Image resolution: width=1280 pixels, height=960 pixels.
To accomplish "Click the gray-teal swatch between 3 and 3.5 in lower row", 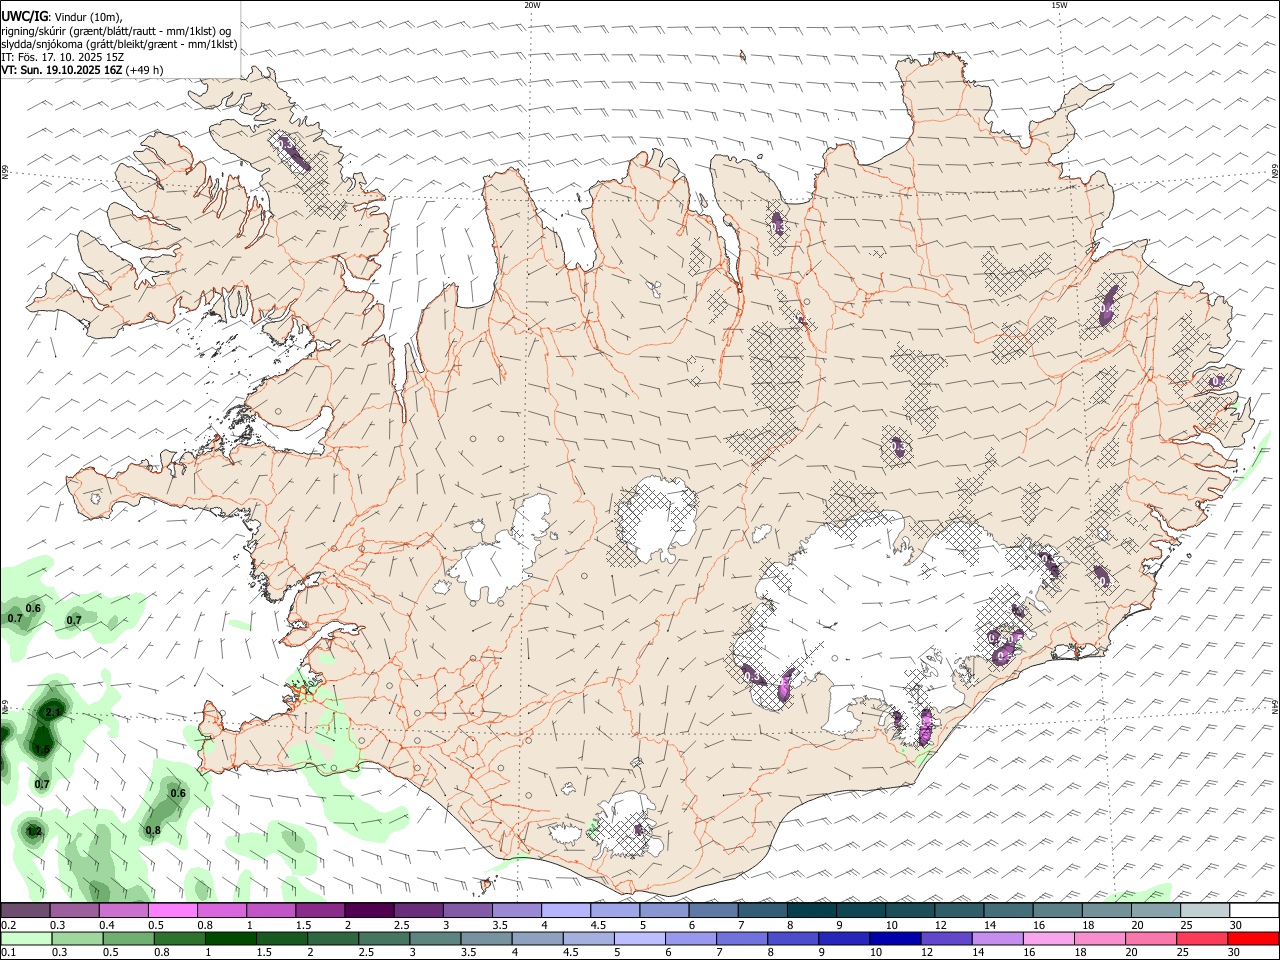I will click(x=434, y=938).
